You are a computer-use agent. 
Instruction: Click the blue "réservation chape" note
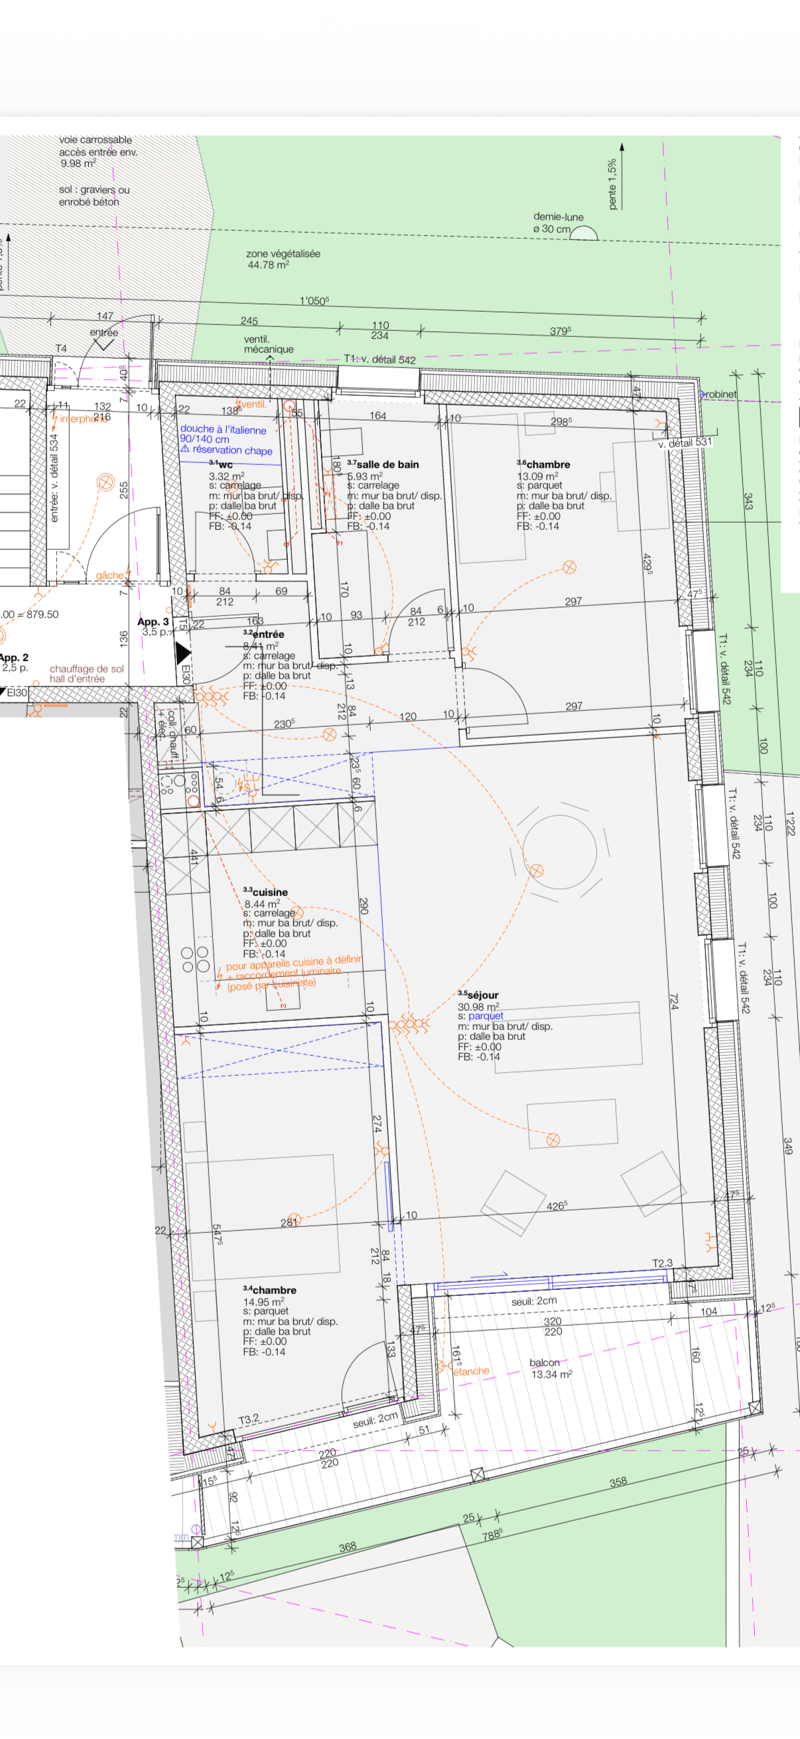point(226,450)
